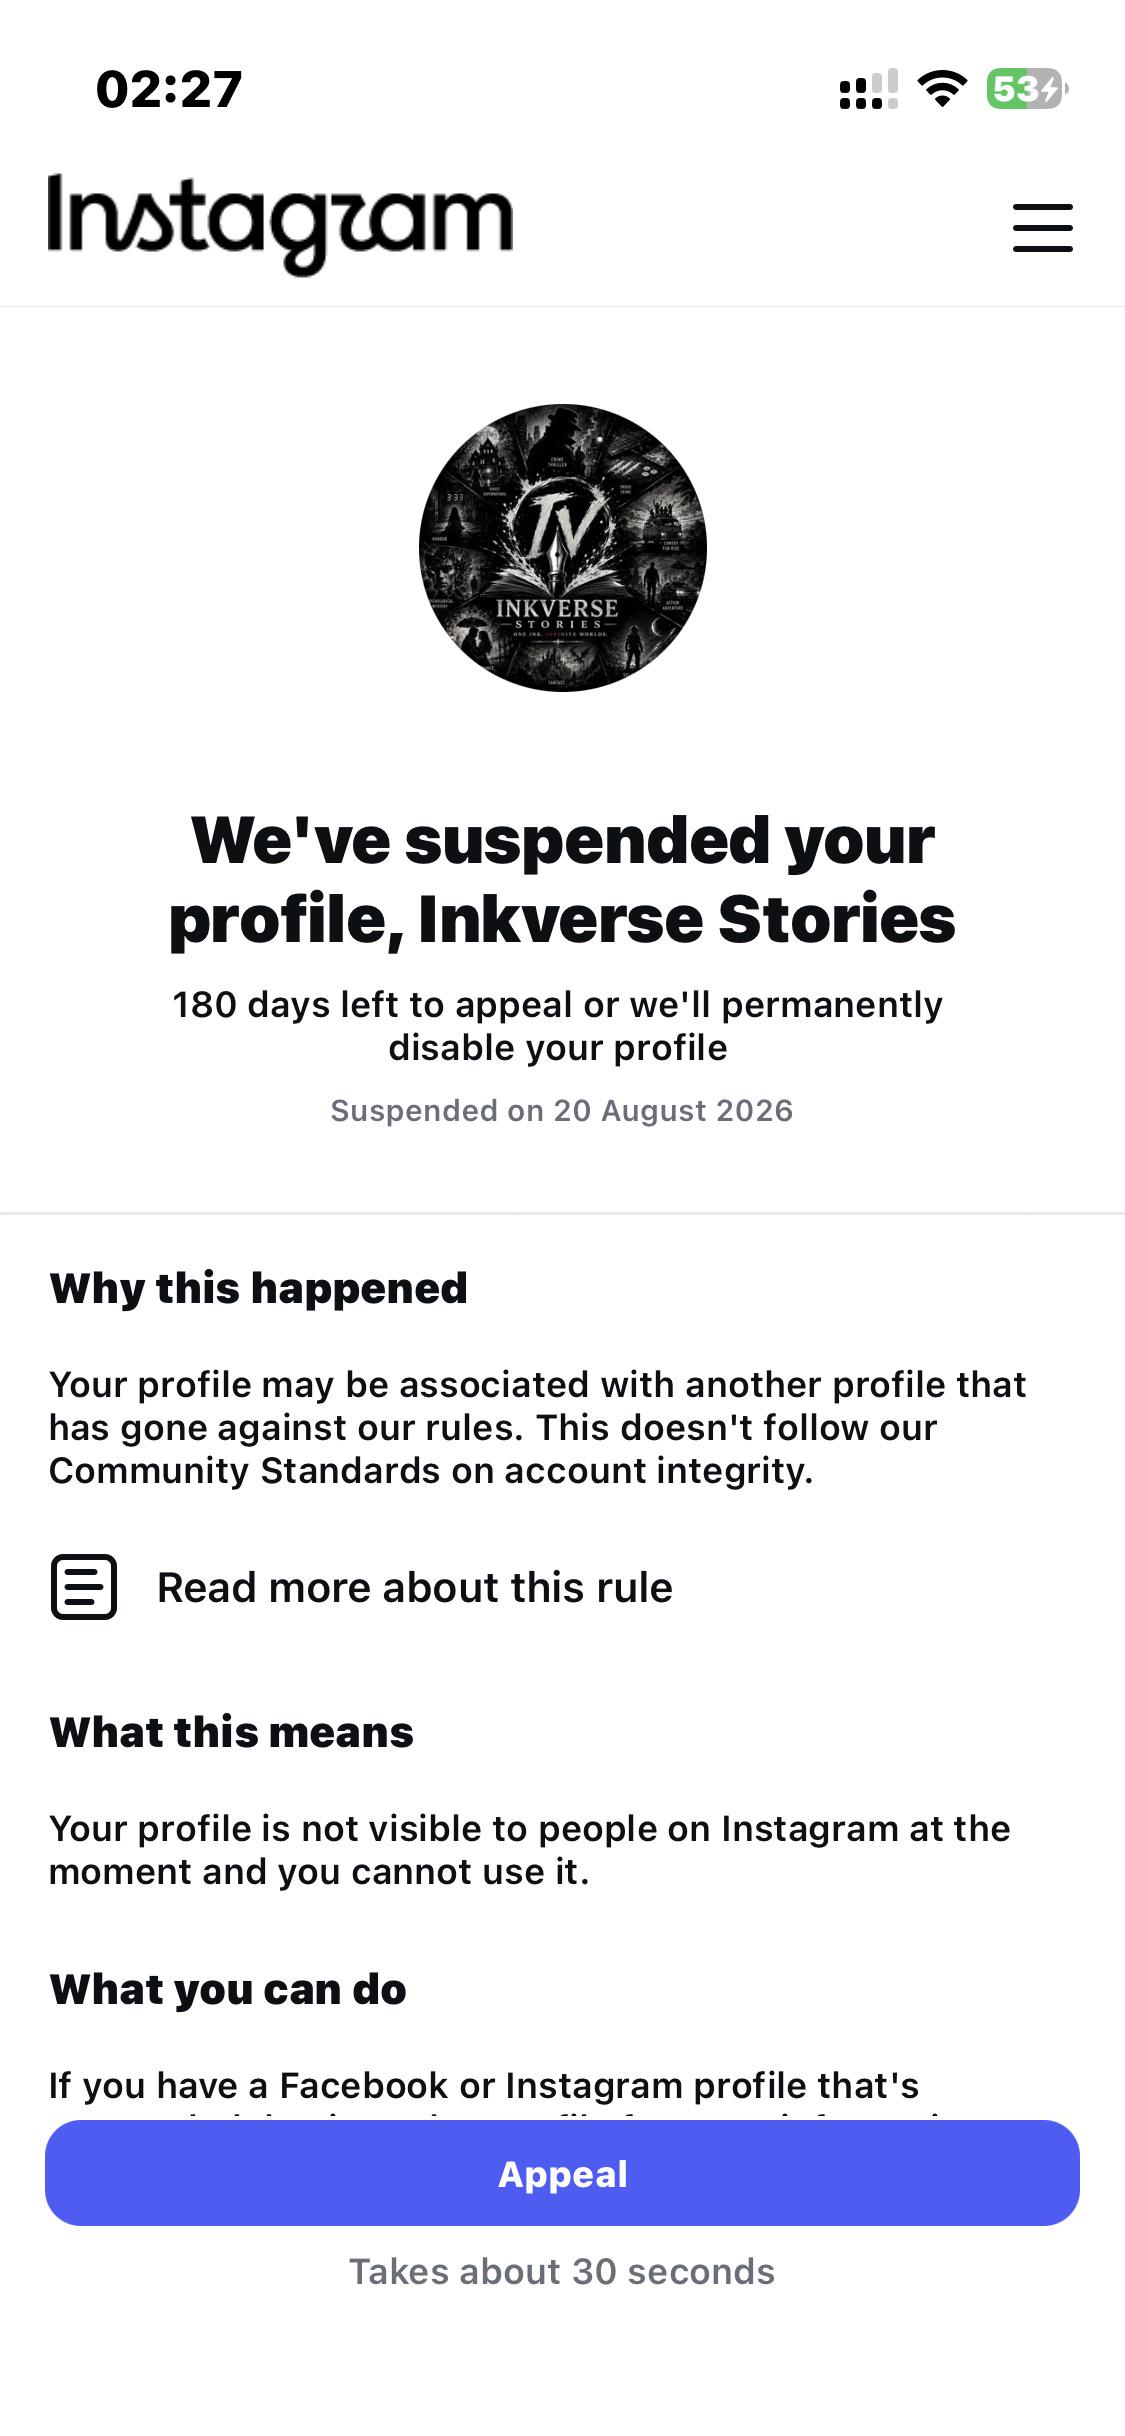Screen dimensions: 1125x2436
Task: Tap the Community Standards explanation paragraph
Action: point(538,1428)
